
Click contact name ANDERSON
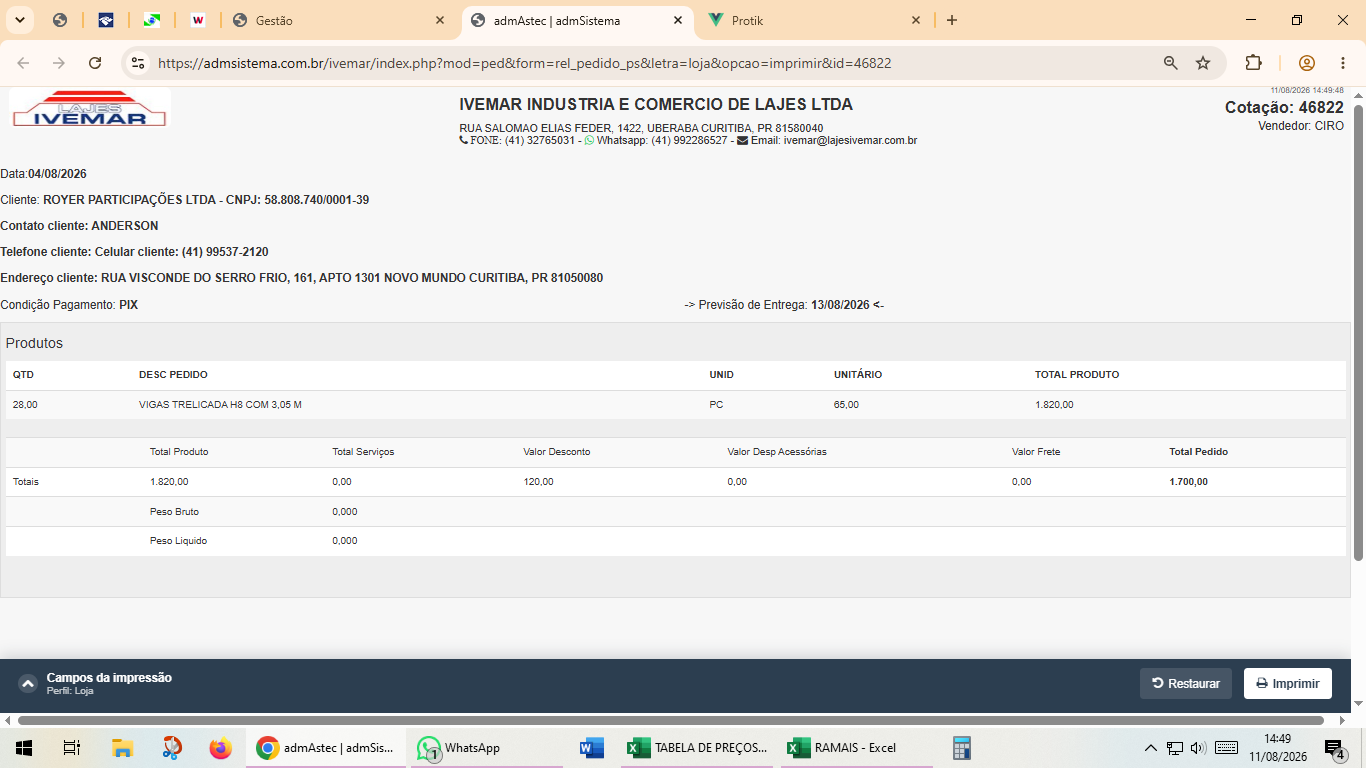coord(125,226)
